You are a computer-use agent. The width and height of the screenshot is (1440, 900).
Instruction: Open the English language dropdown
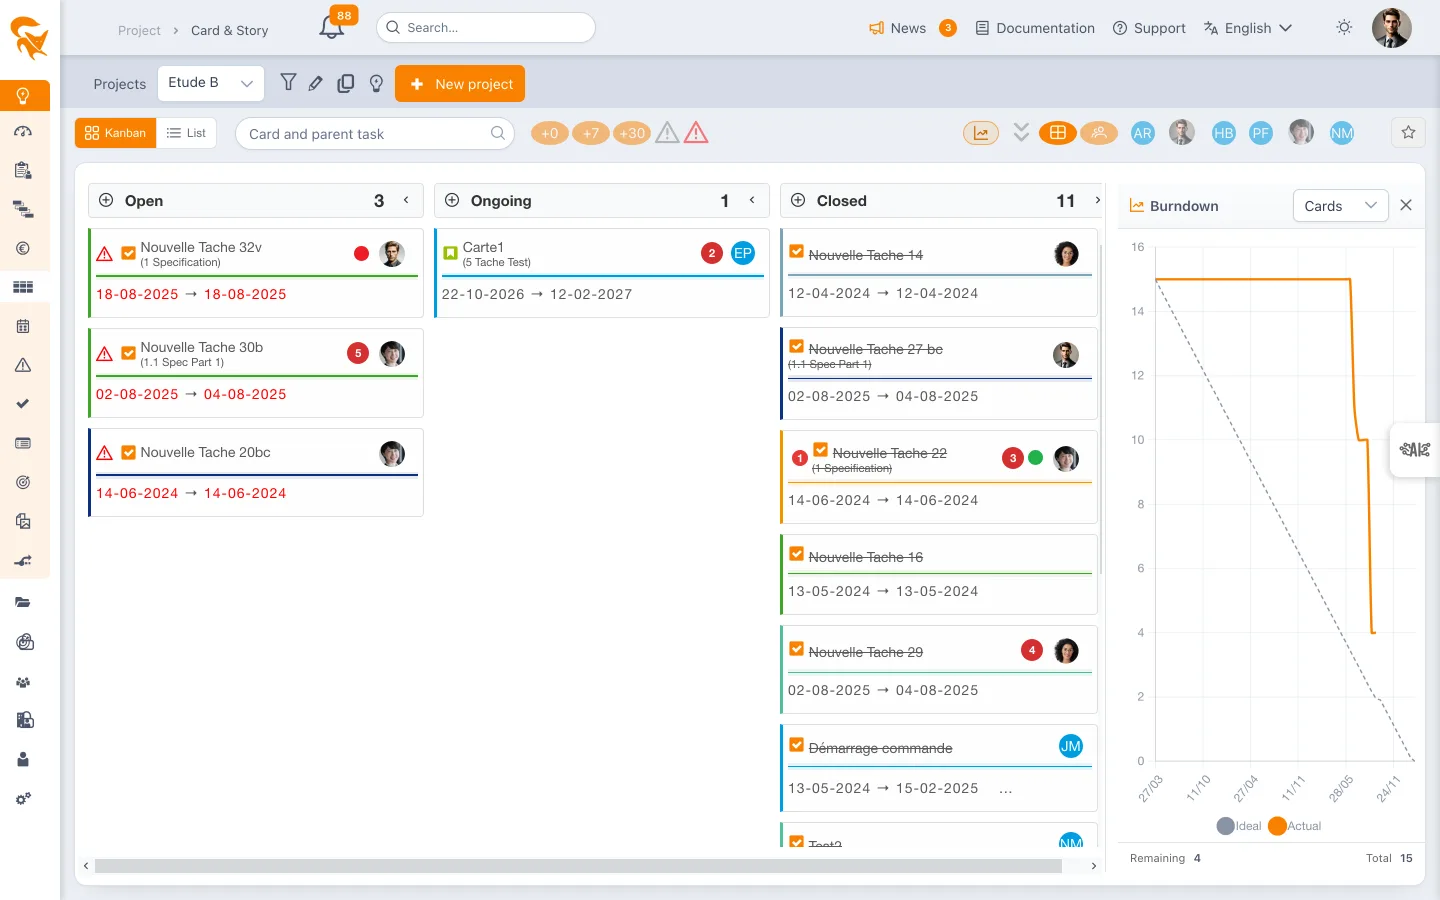click(1248, 28)
